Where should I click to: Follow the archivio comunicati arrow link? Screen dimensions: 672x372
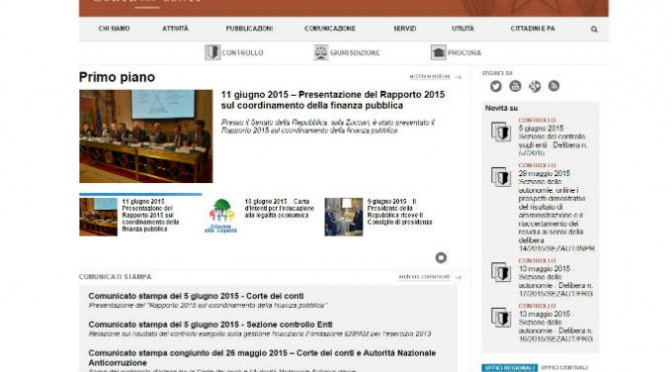click(x=429, y=277)
